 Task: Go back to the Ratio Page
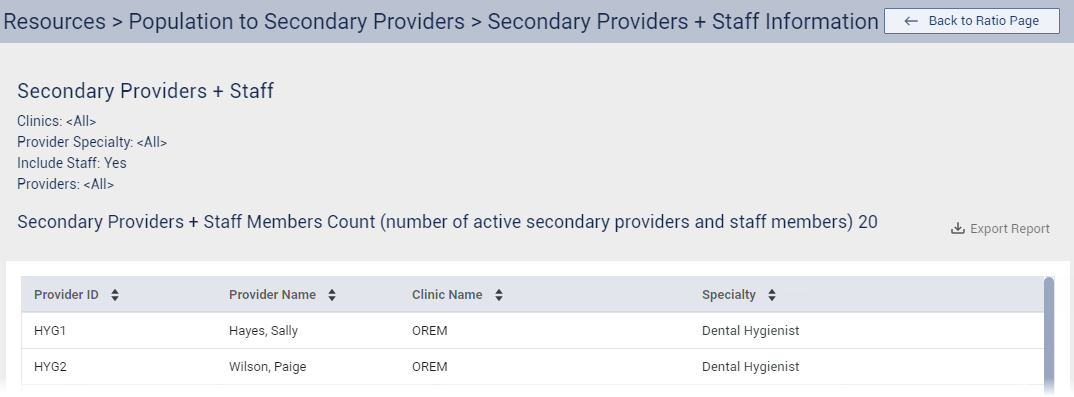(x=972, y=21)
